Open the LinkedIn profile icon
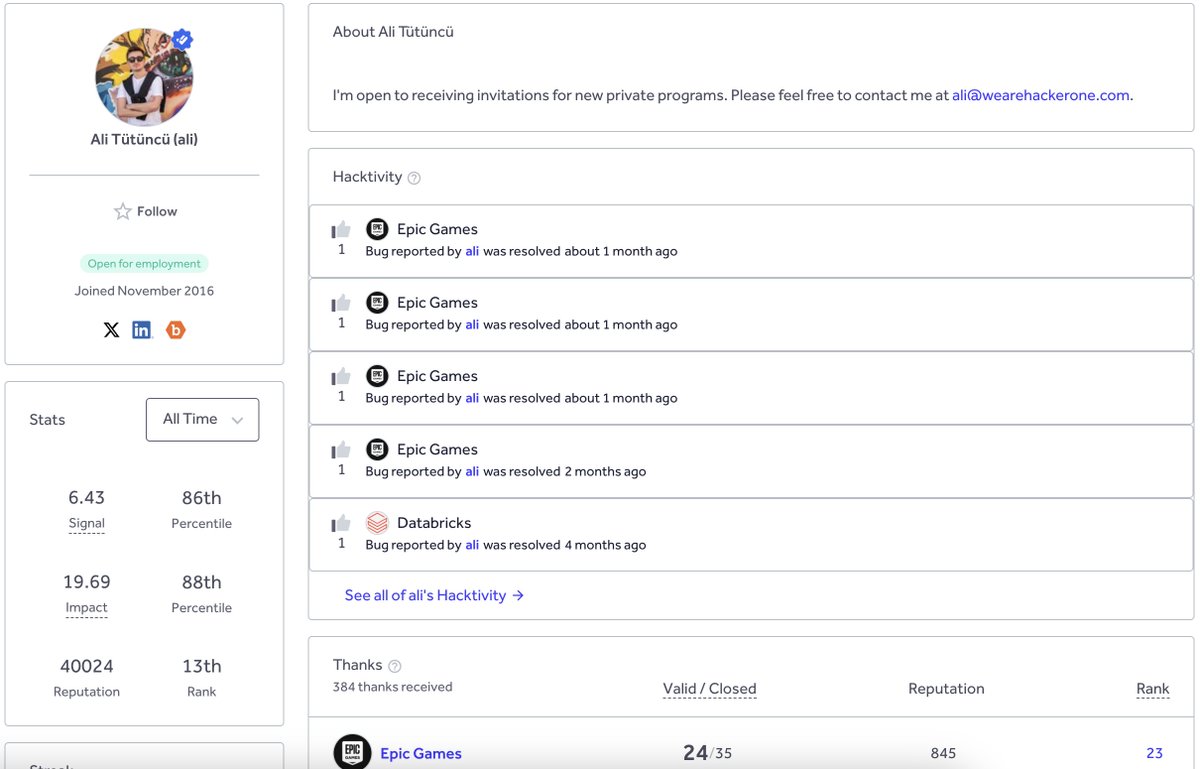 (x=142, y=330)
